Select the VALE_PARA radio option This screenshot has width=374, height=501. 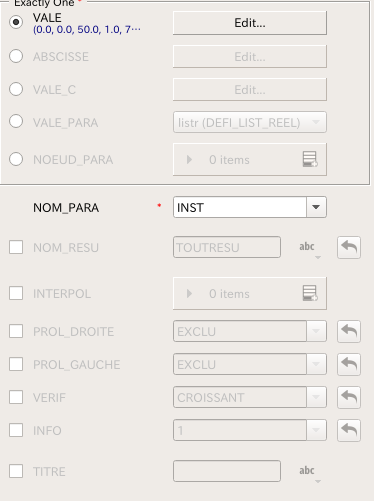click(16, 121)
